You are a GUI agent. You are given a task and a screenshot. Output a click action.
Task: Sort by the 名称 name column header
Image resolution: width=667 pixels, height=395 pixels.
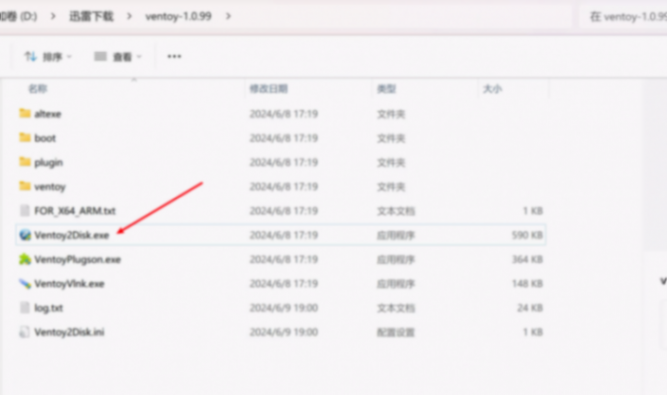[38, 88]
